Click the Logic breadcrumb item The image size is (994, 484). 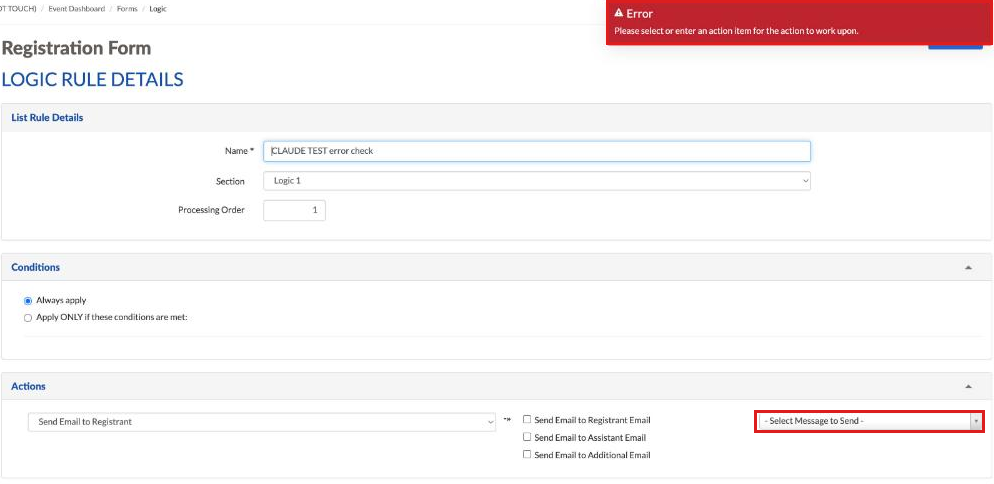click(x=158, y=9)
